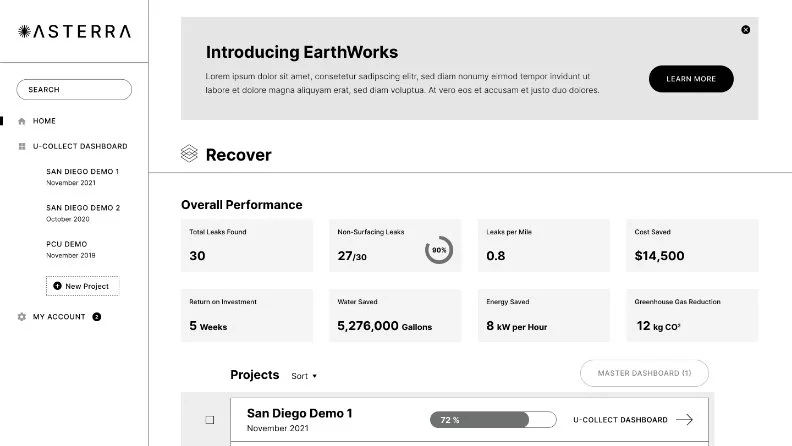The height and width of the screenshot is (446, 792).
Task: Click the My Account gear icon
Action: 22,317
